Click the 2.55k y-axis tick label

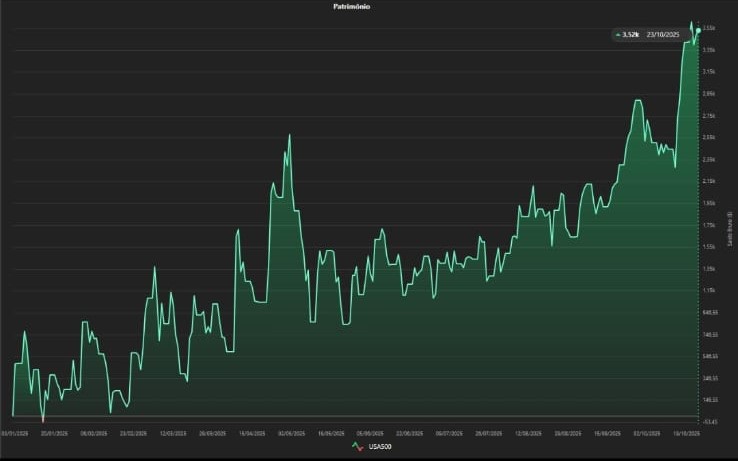click(709, 138)
